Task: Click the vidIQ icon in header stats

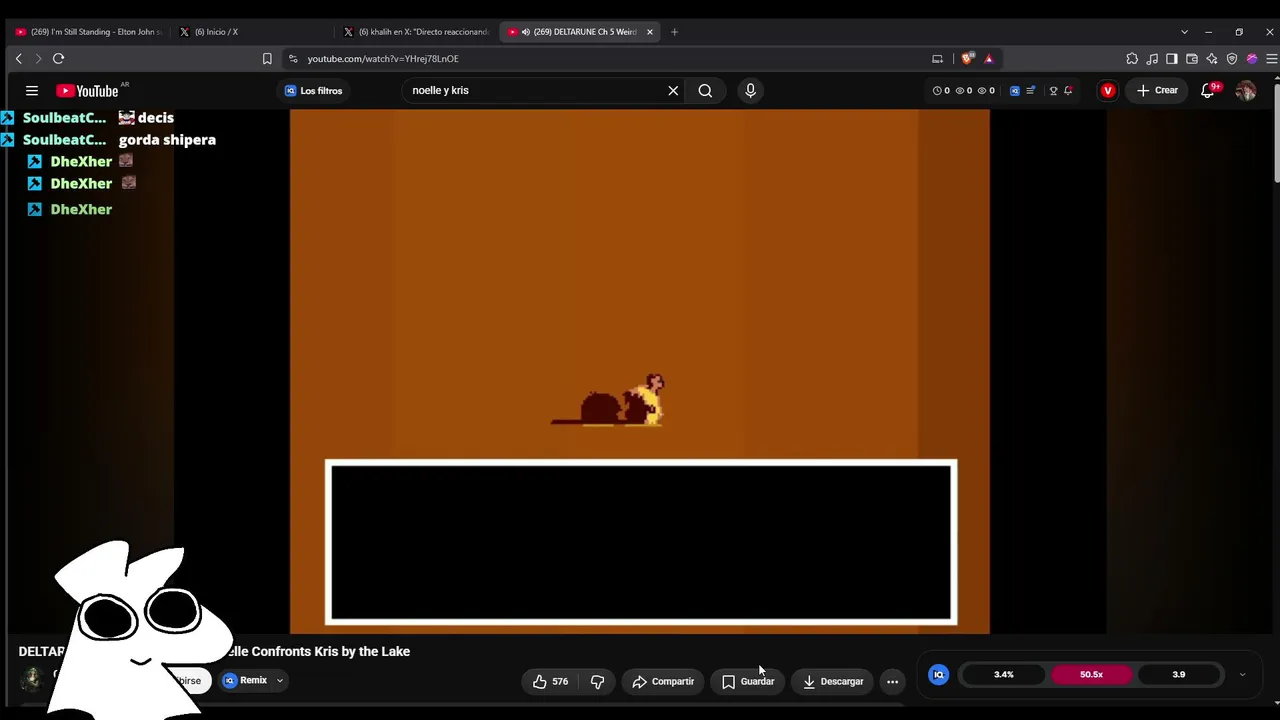Action: 1015,91
